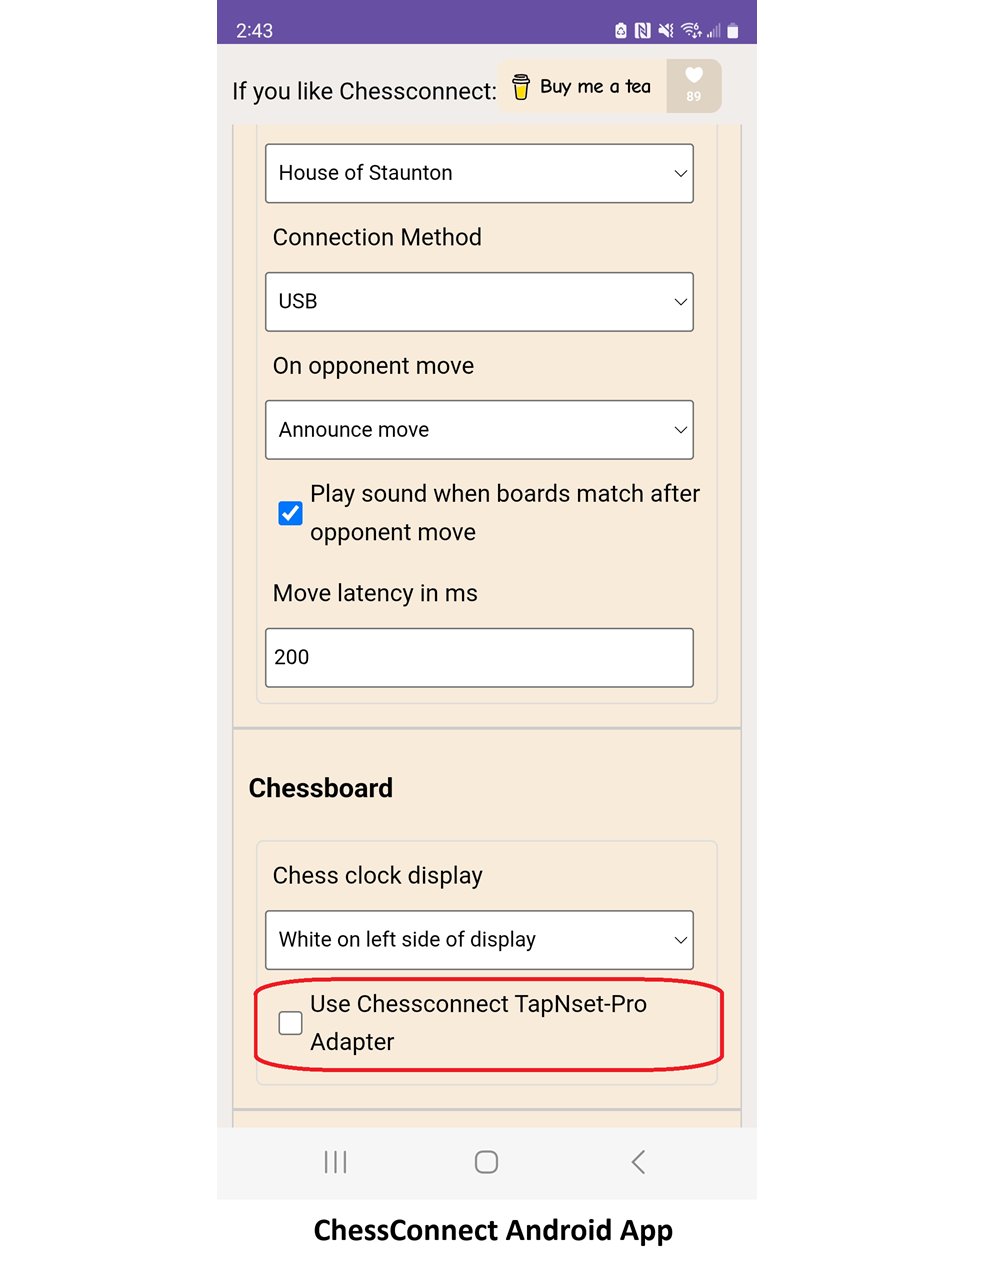Tap the muted sound status icon
The width and height of the screenshot is (991, 1264).
[x=666, y=31]
